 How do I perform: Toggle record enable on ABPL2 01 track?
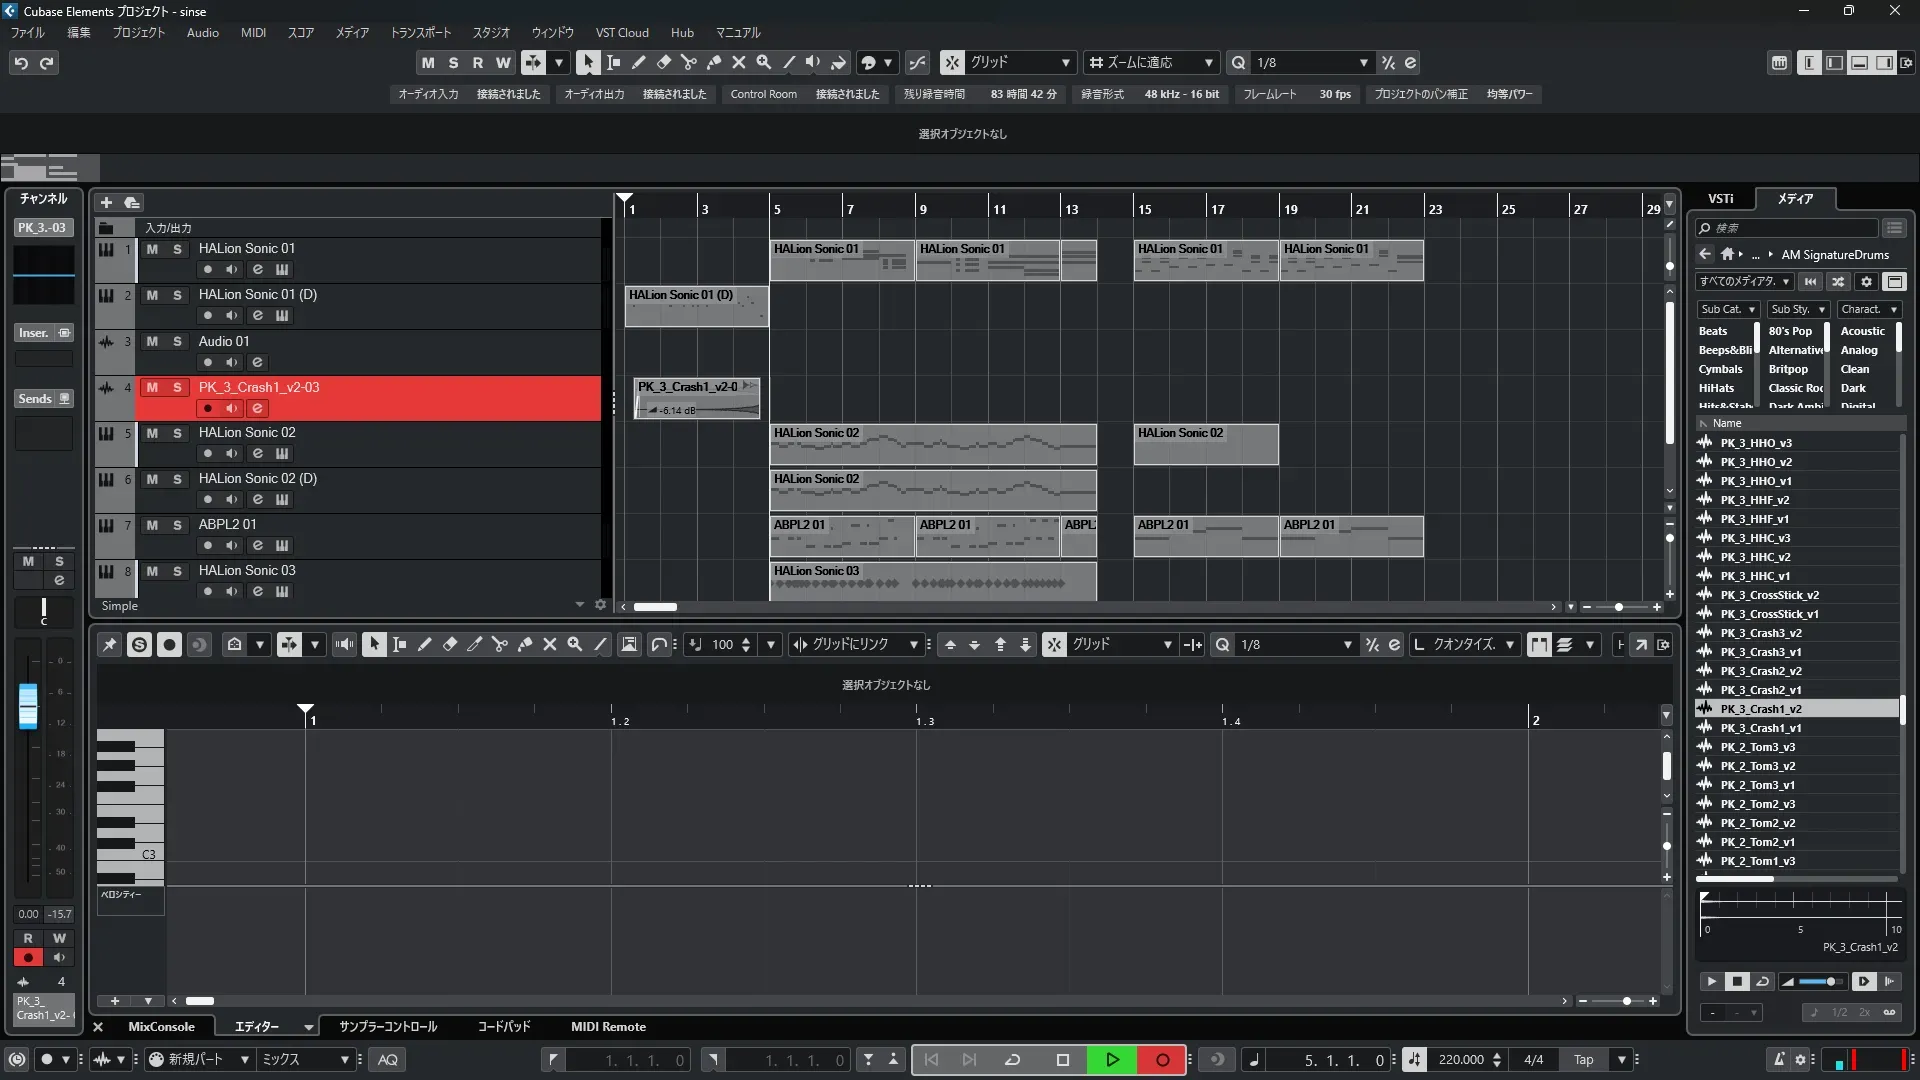(x=207, y=546)
